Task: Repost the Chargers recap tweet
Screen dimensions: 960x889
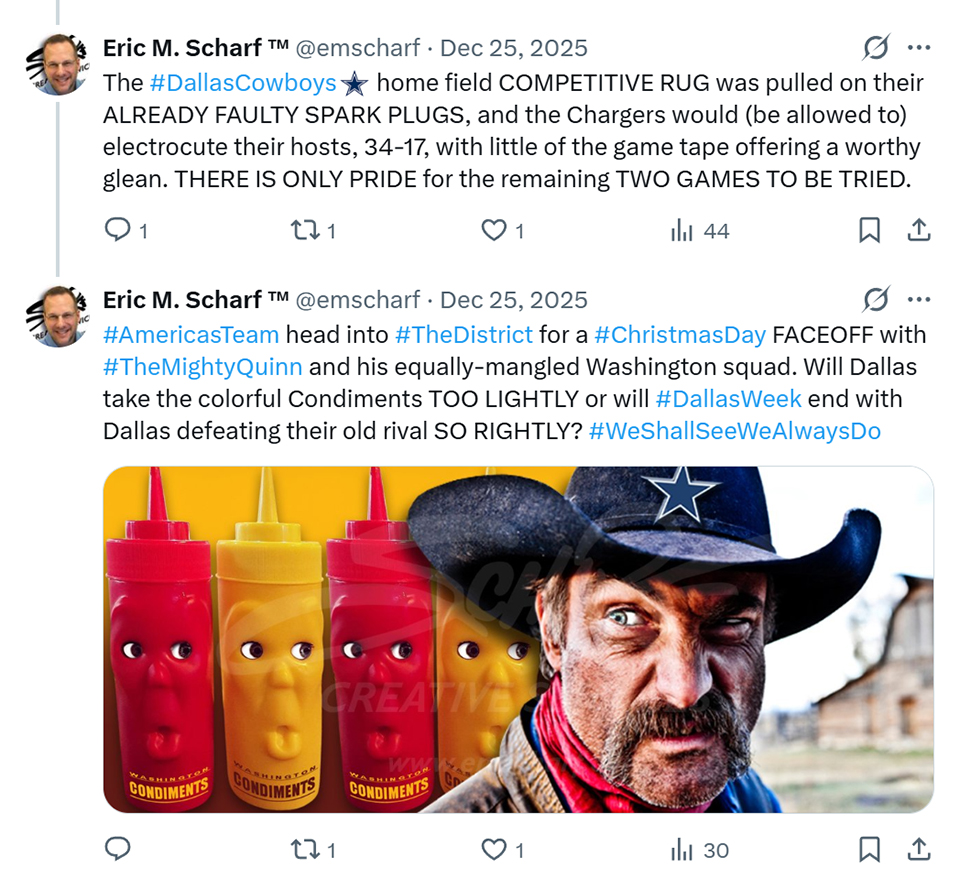Action: (303, 231)
